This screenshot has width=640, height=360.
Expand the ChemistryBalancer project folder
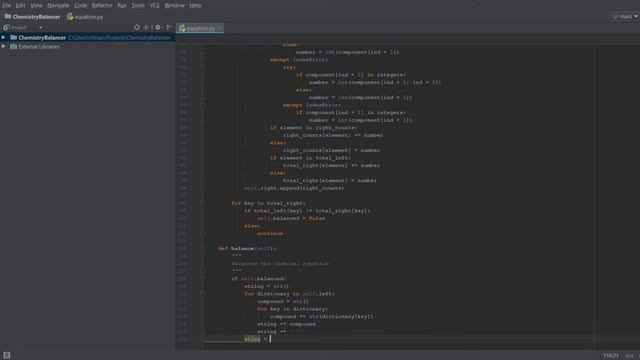[x=4, y=38]
